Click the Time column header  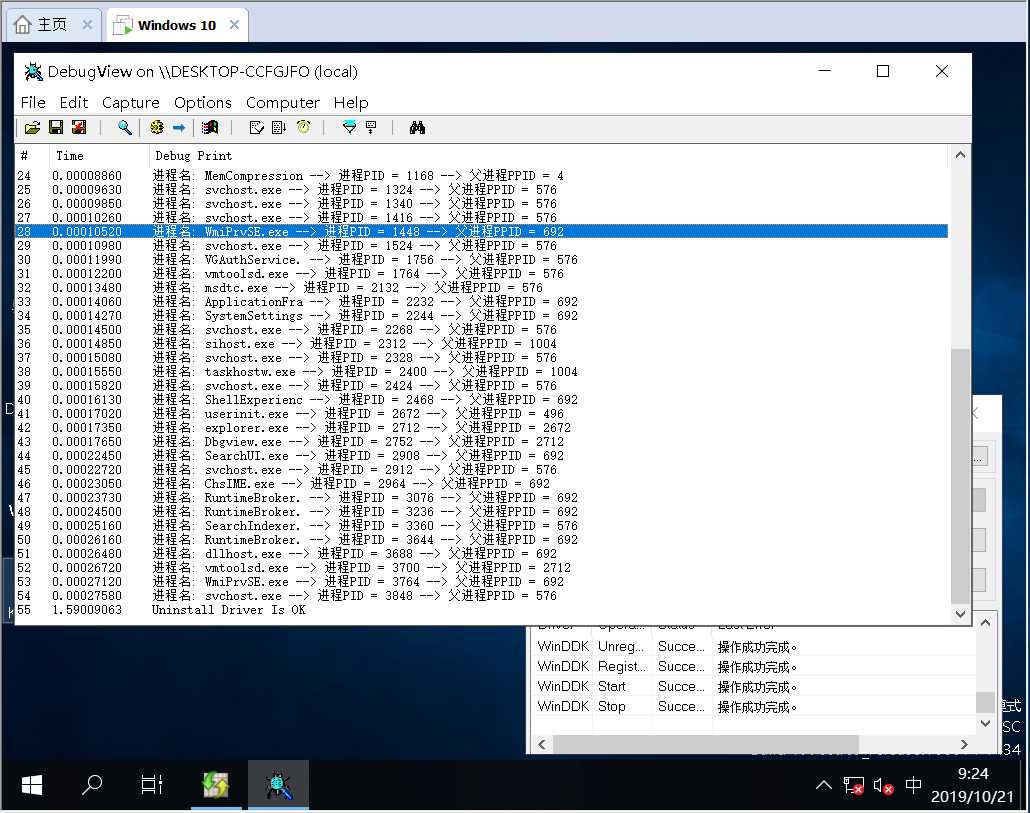pyautogui.click(x=70, y=156)
